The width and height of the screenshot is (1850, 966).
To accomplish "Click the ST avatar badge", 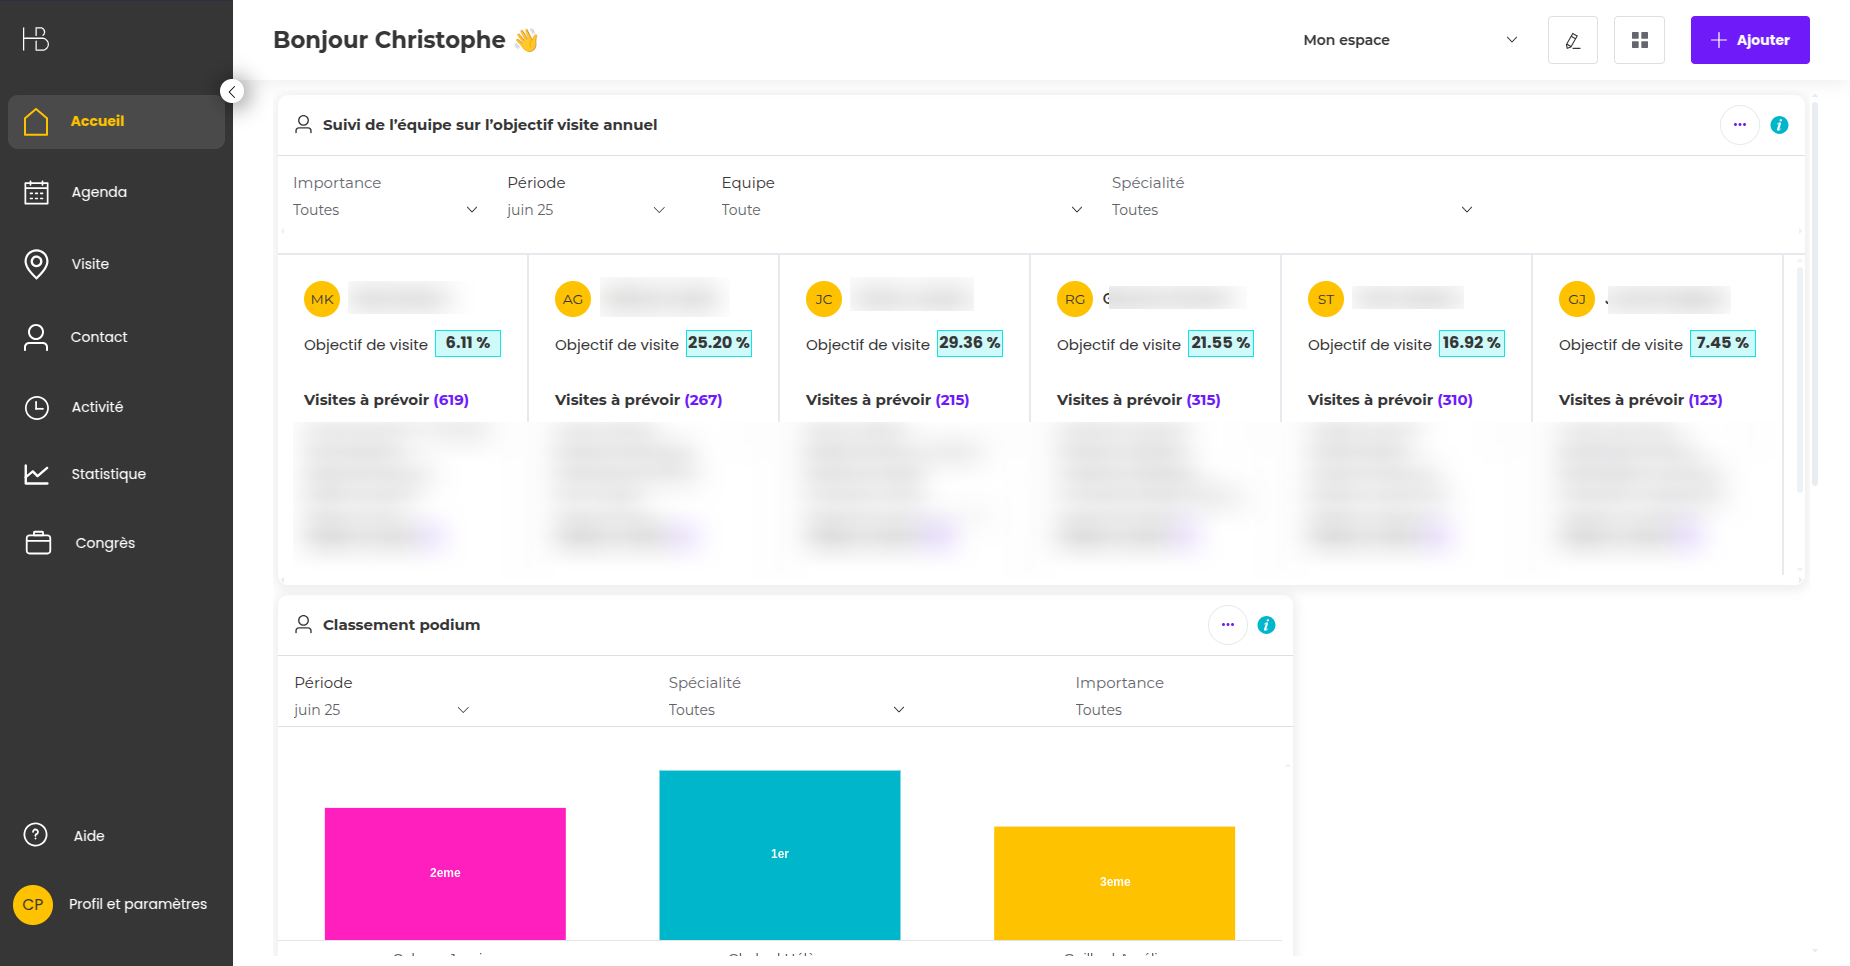I will point(1326,299).
